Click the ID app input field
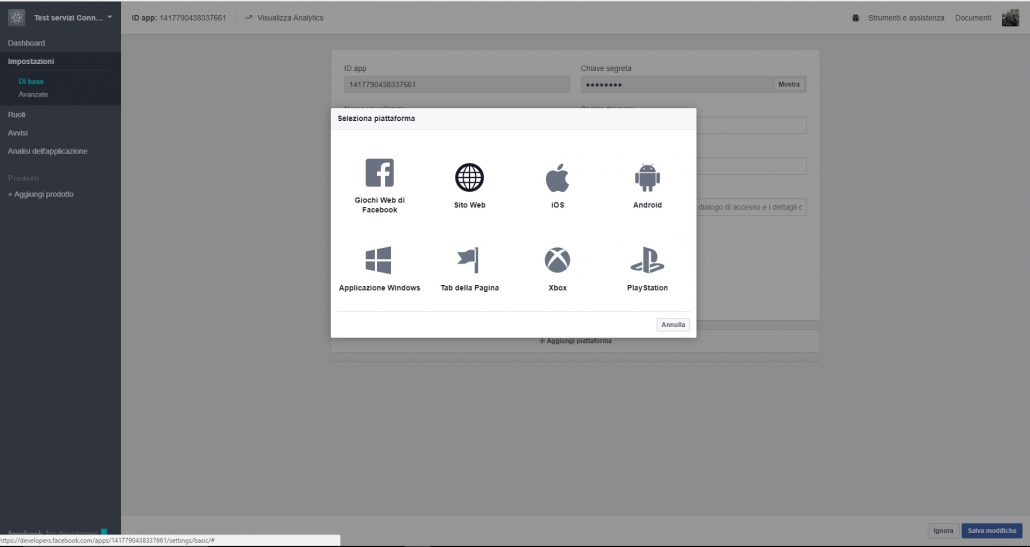The height and width of the screenshot is (547, 1030). (x=457, y=84)
